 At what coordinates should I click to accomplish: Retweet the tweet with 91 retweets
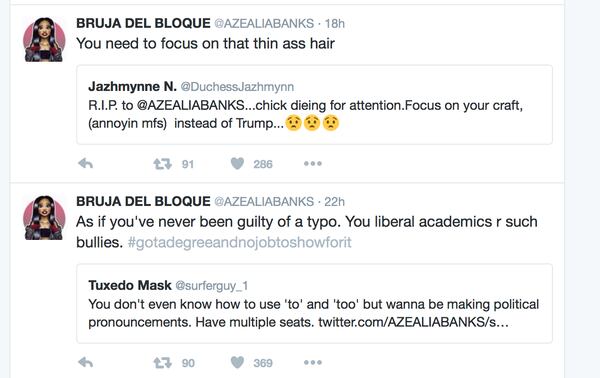(x=162, y=164)
